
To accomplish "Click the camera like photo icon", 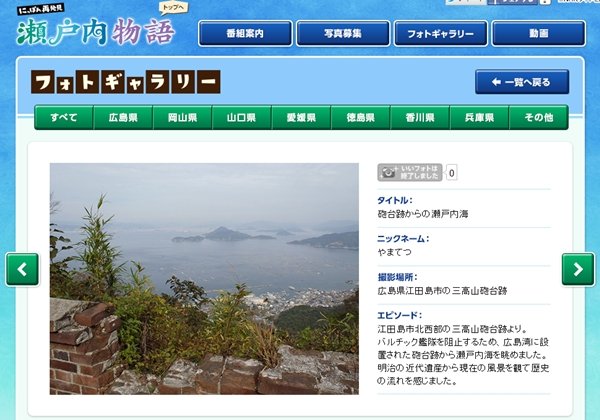I will 410,172.
